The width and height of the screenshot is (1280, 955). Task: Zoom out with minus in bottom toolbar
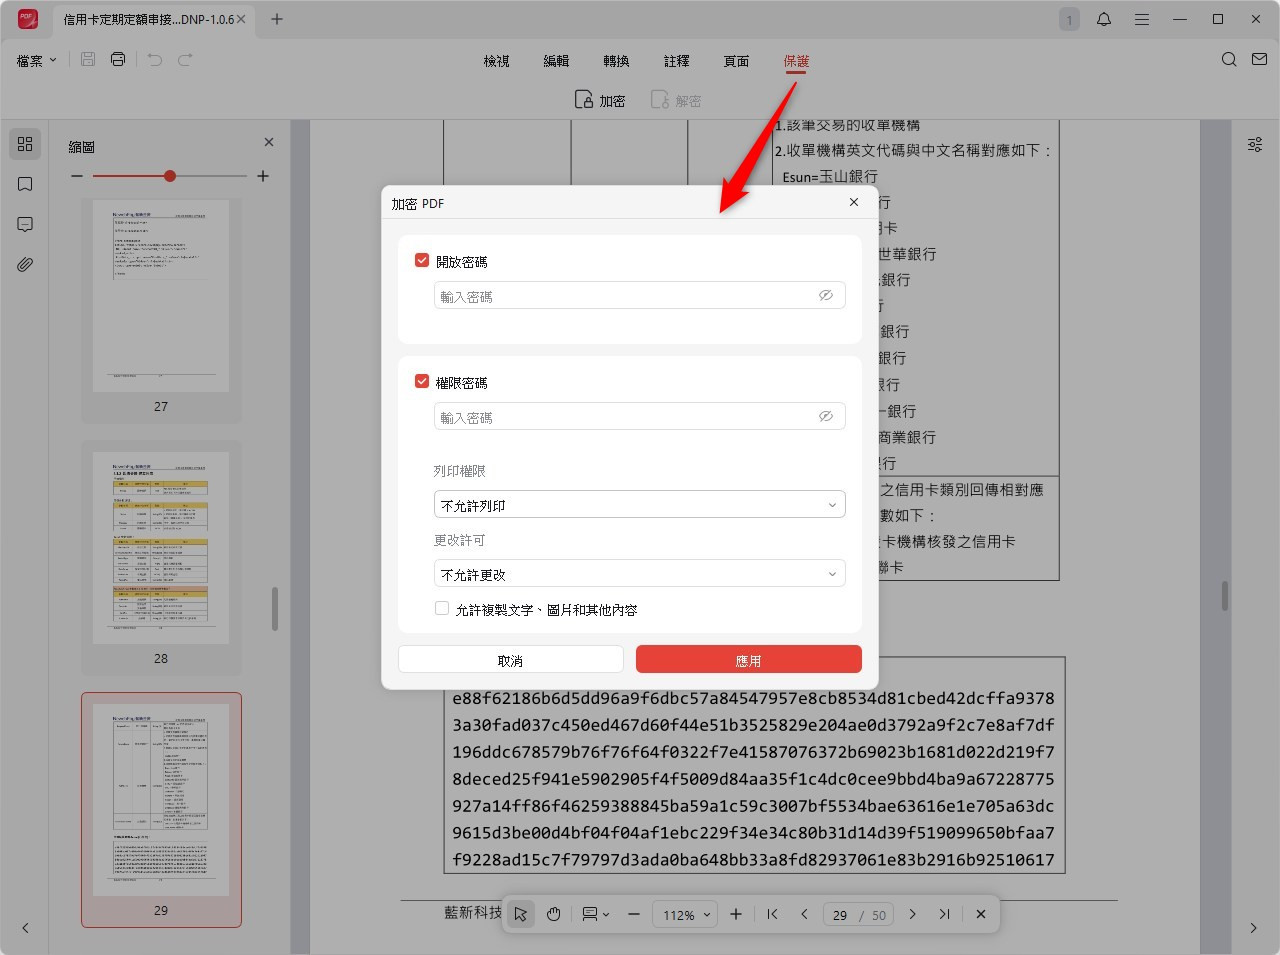pos(633,914)
